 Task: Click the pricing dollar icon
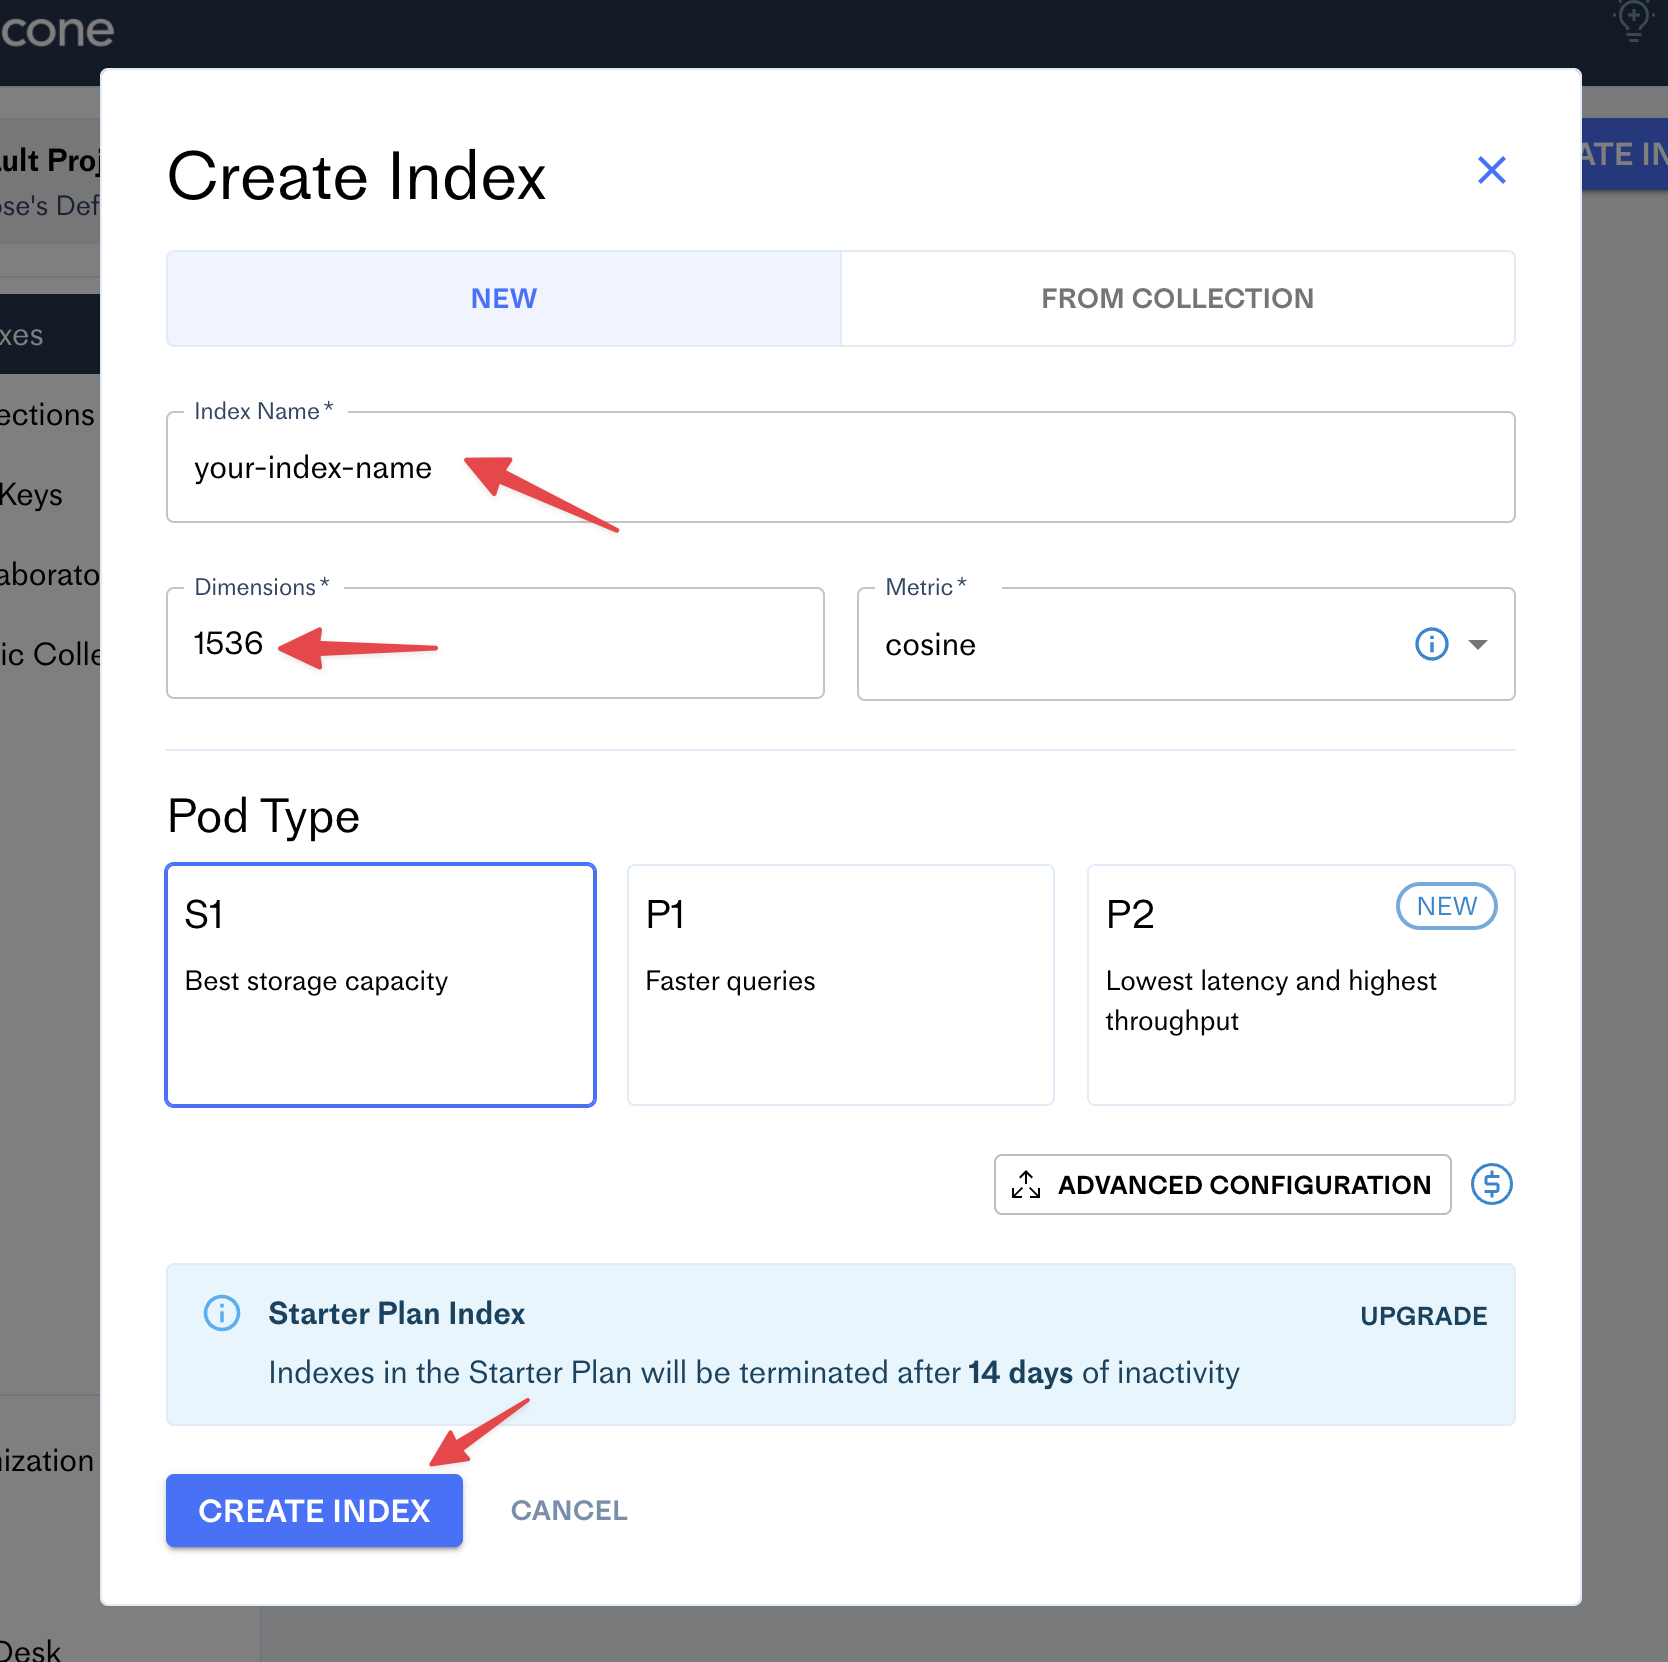pyautogui.click(x=1491, y=1185)
